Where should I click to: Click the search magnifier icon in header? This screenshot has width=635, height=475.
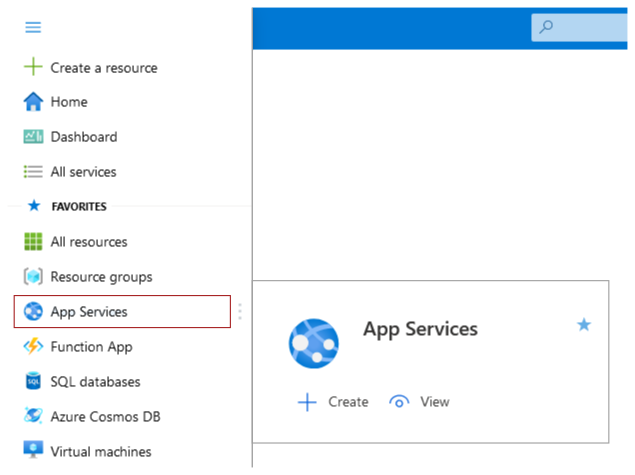pos(546,27)
